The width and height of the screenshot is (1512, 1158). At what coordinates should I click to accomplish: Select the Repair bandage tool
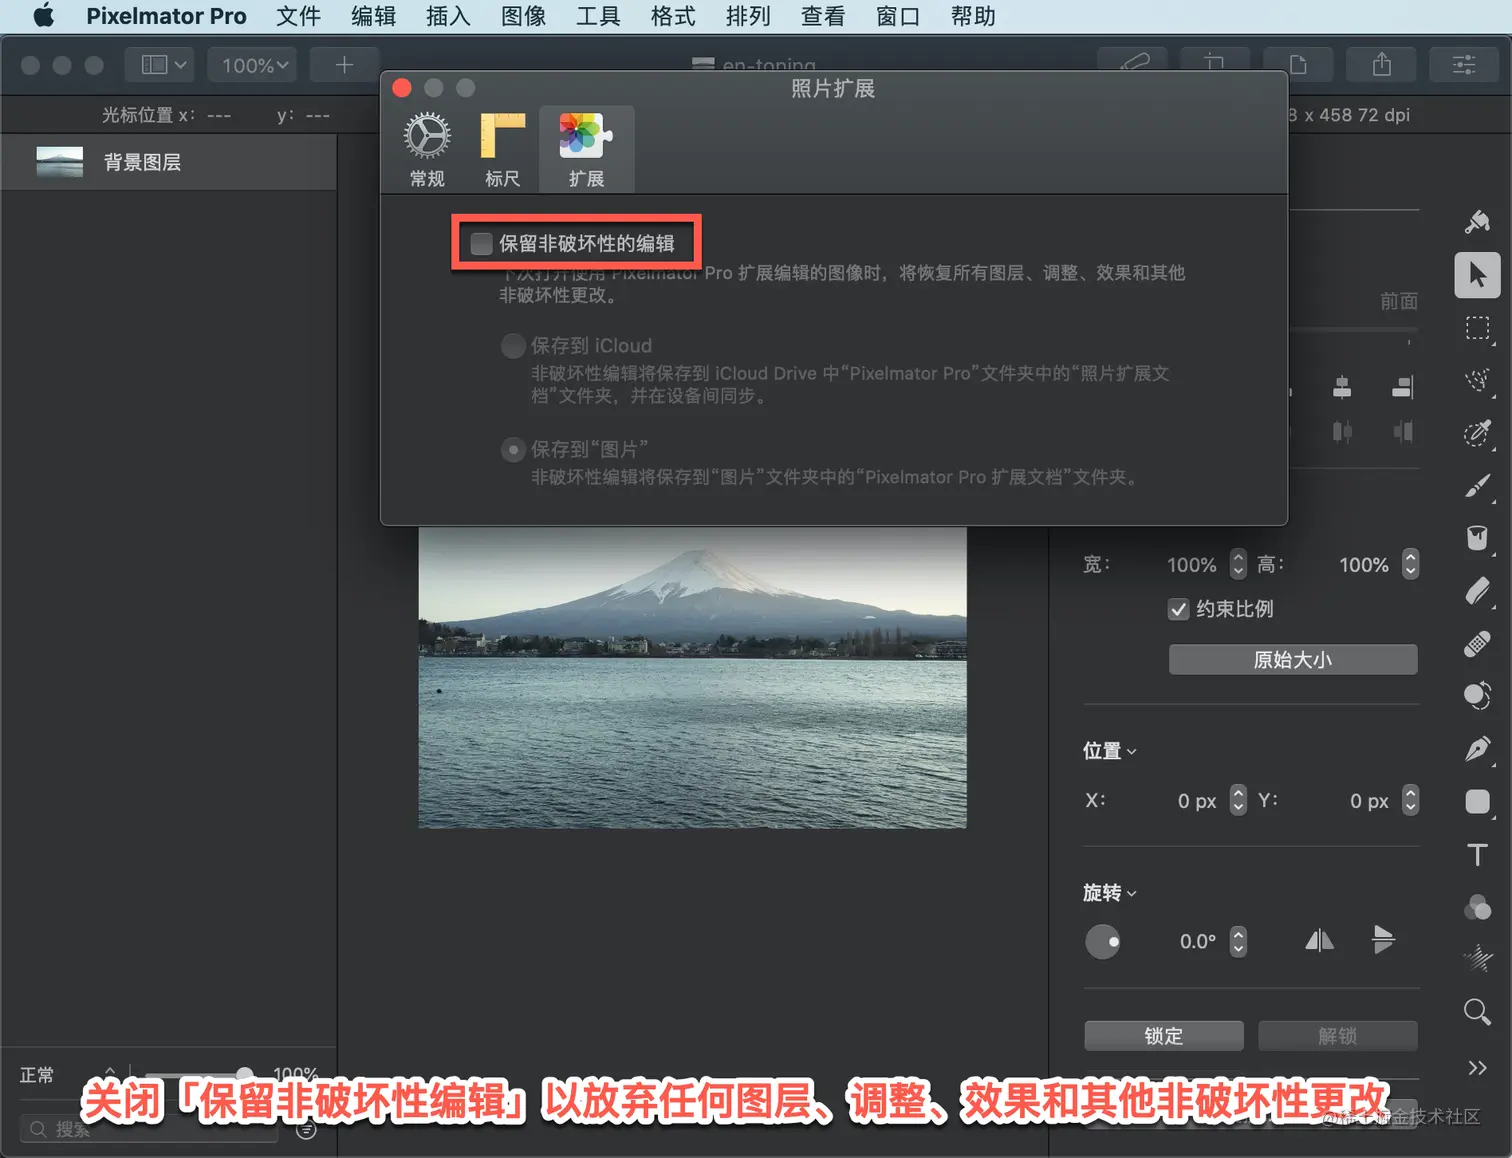[x=1477, y=643]
